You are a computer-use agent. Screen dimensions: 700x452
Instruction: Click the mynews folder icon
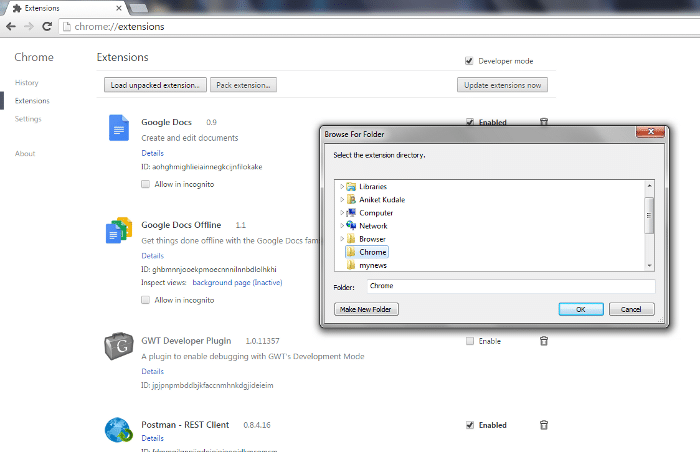[351, 265]
